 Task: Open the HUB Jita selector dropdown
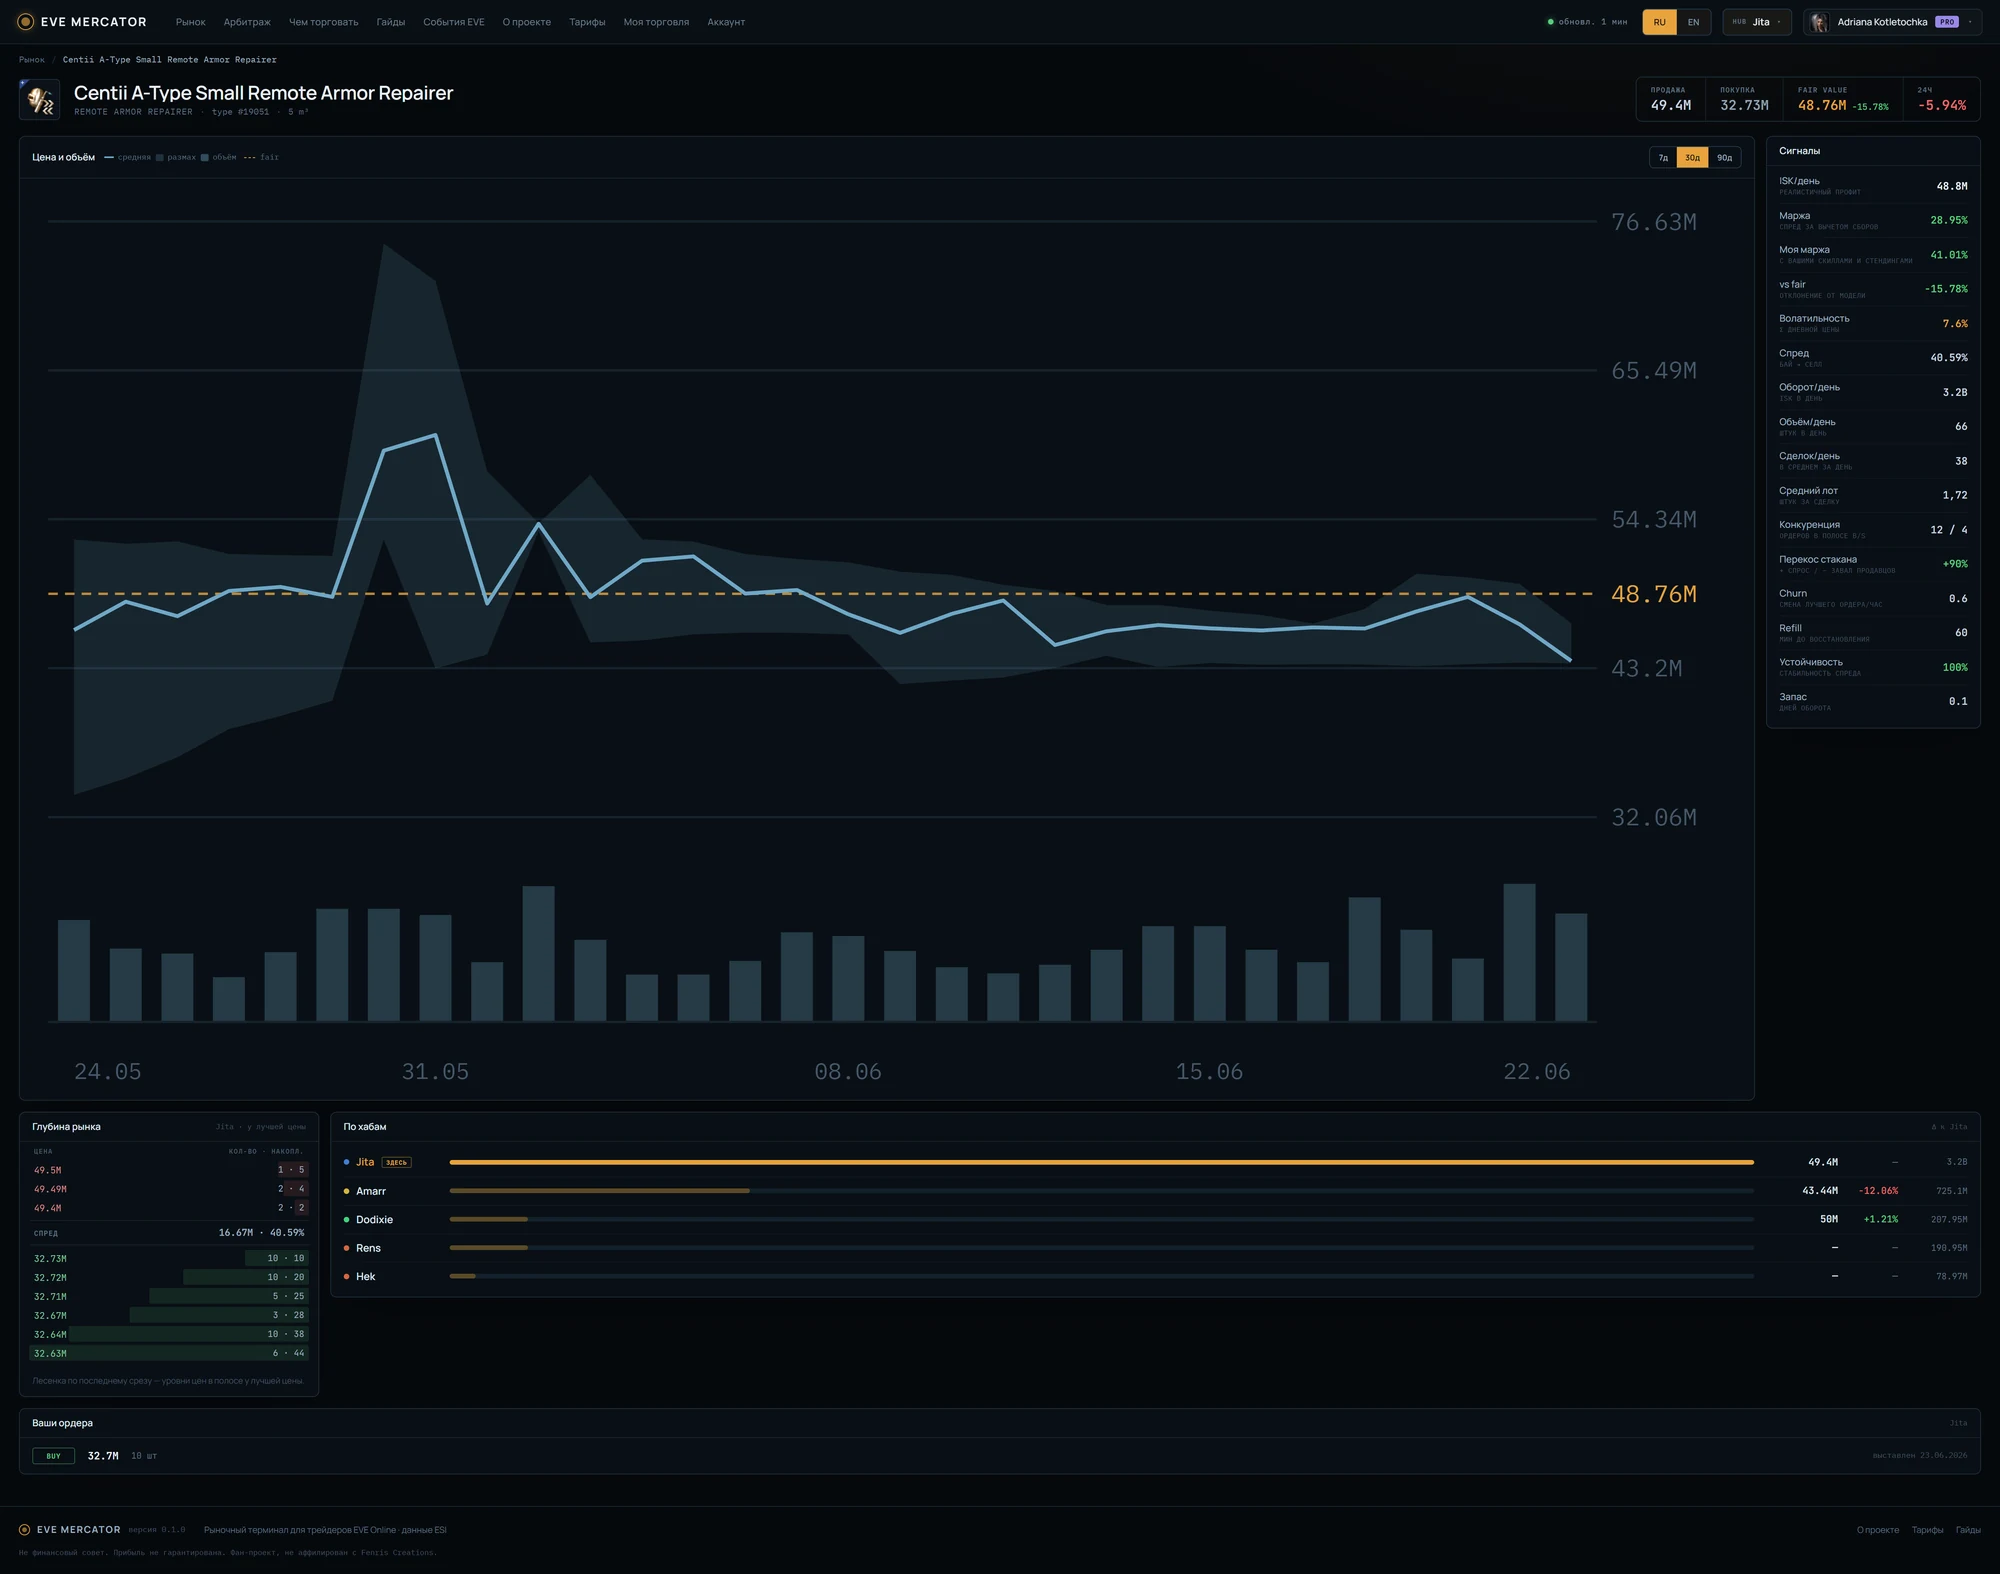click(1757, 22)
